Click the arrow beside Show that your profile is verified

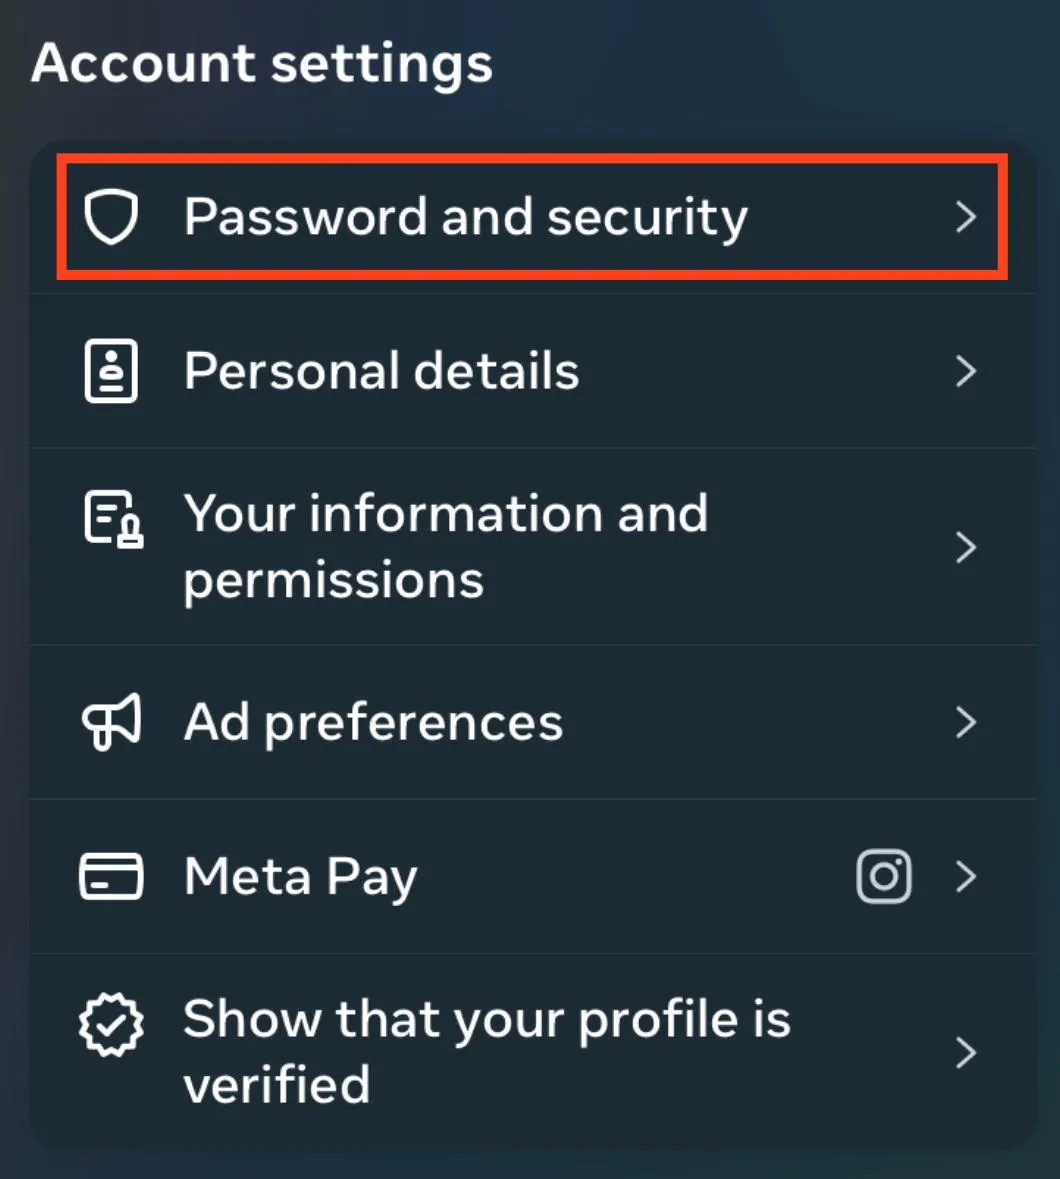pyautogui.click(x=965, y=1052)
